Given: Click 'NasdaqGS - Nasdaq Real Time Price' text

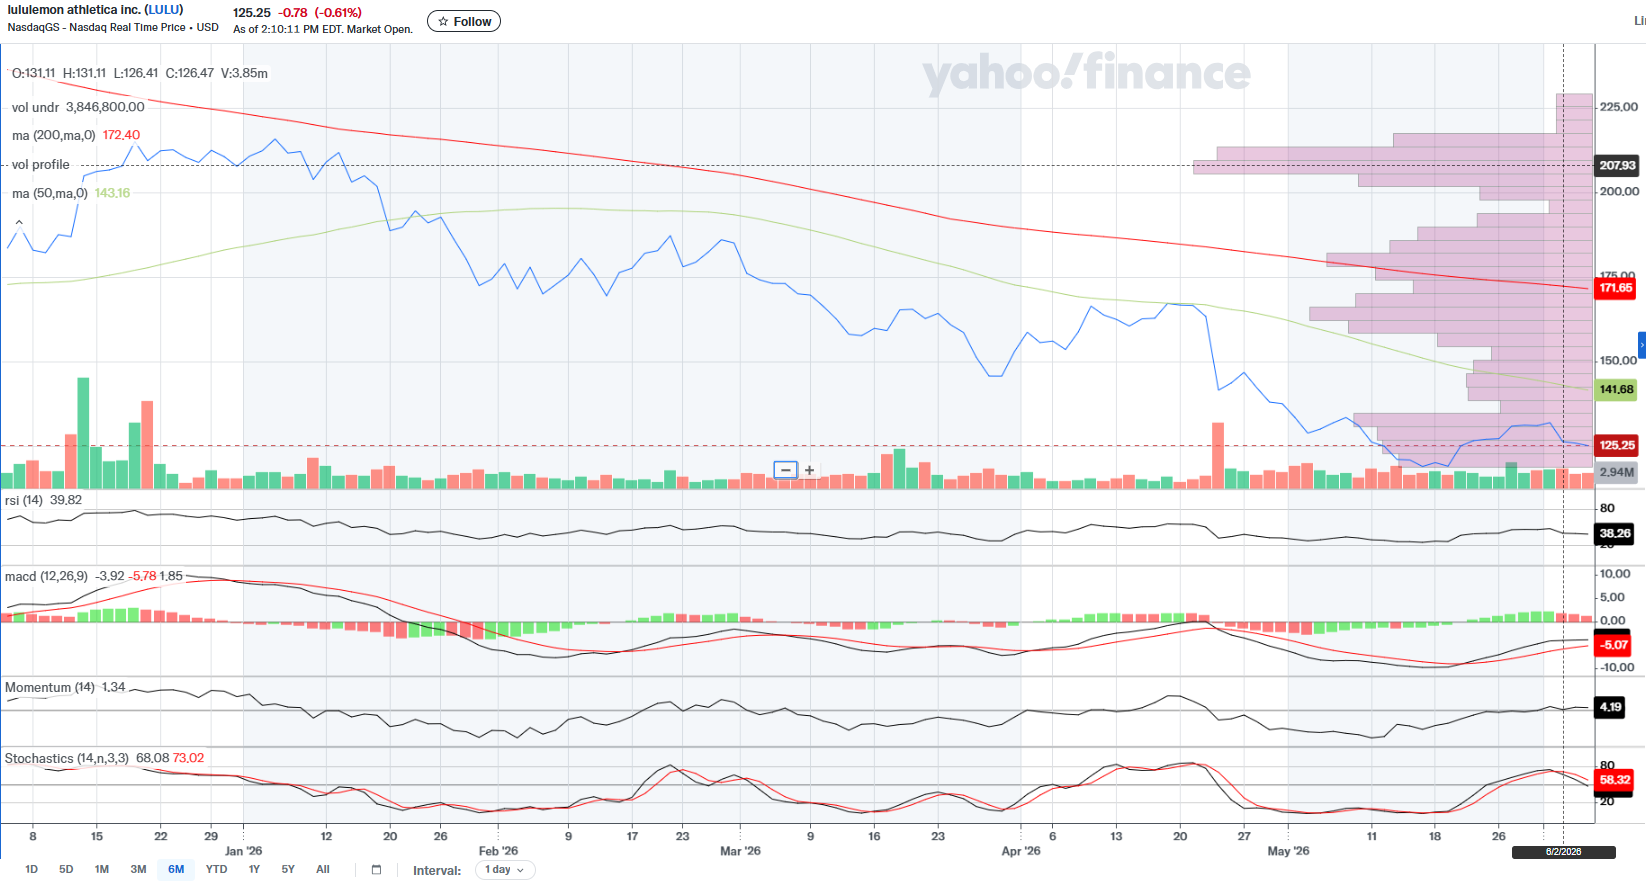Looking at the screenshot, I should (97, 28).
